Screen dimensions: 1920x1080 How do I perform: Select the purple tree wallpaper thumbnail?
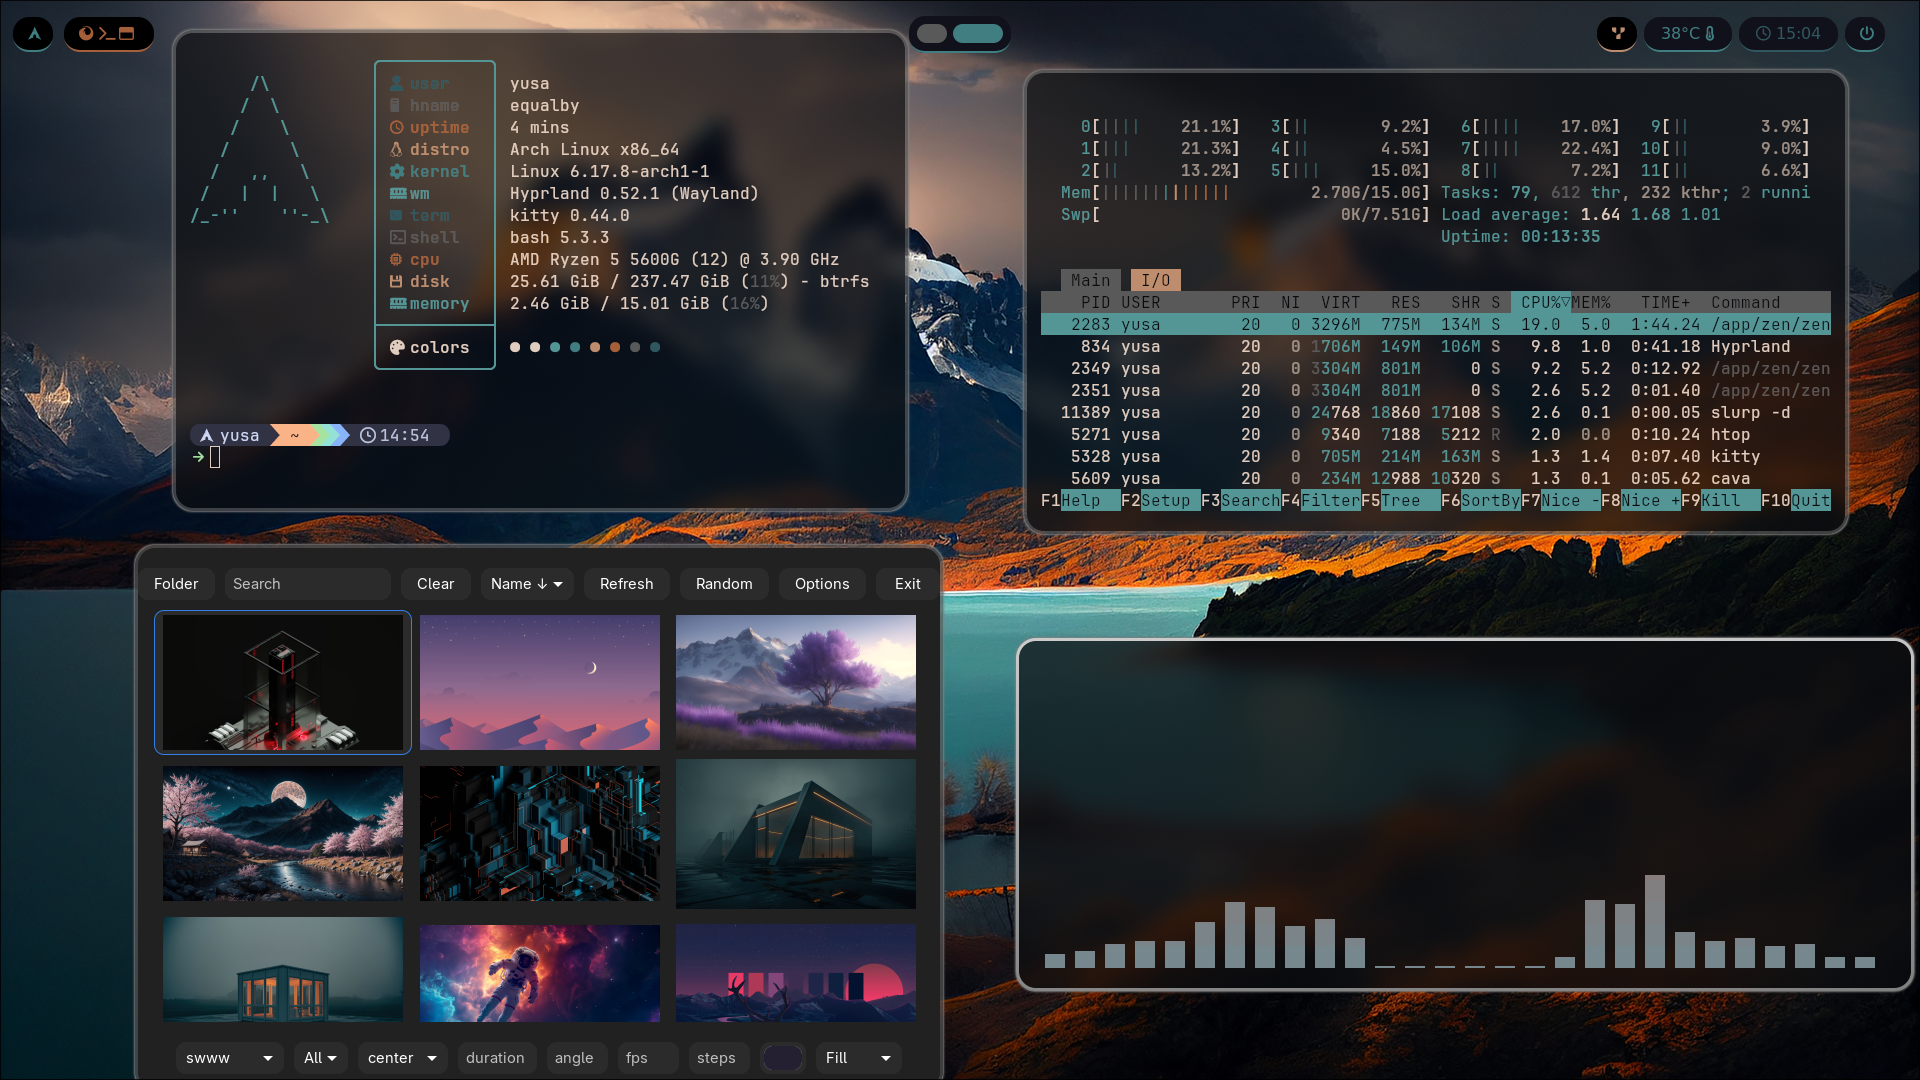click(x=796, y=682)
